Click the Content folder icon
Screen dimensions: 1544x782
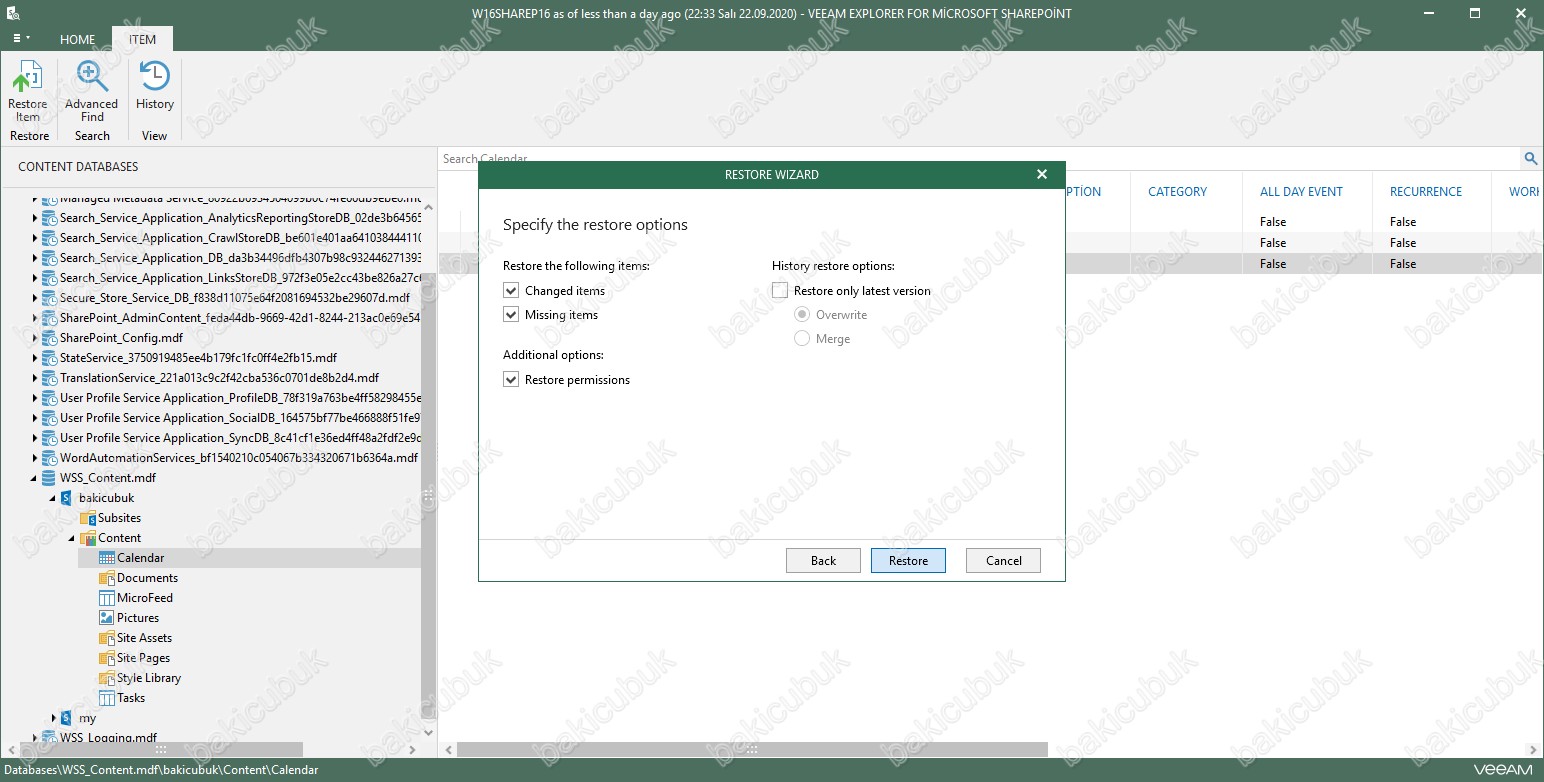pyautogui.click(x=88, y=538)
